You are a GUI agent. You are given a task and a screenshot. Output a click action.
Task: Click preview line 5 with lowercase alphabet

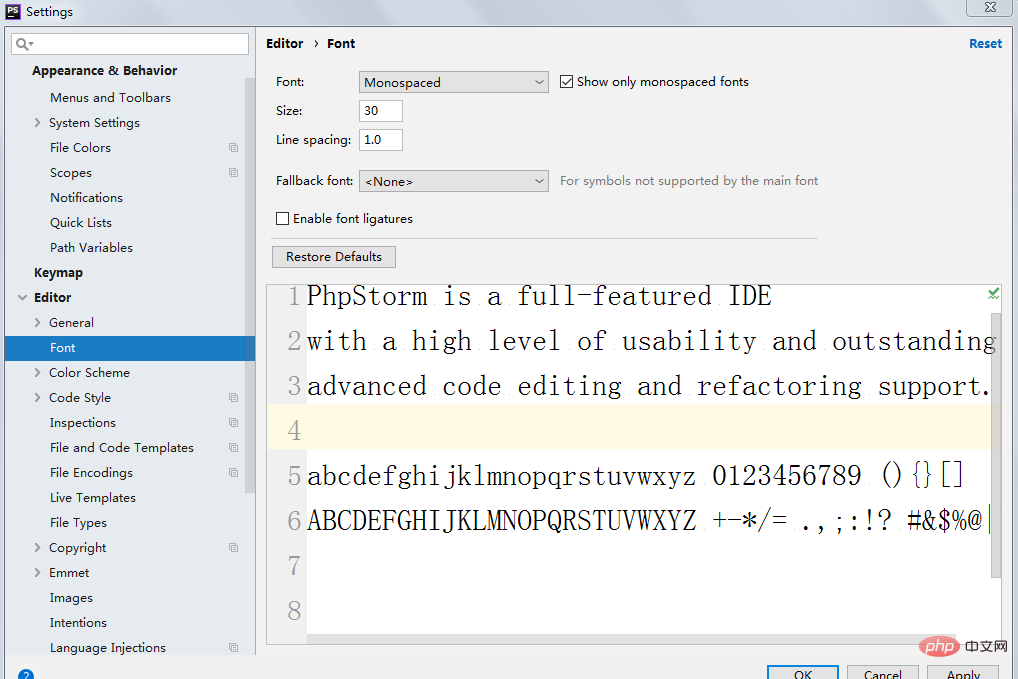635,476
